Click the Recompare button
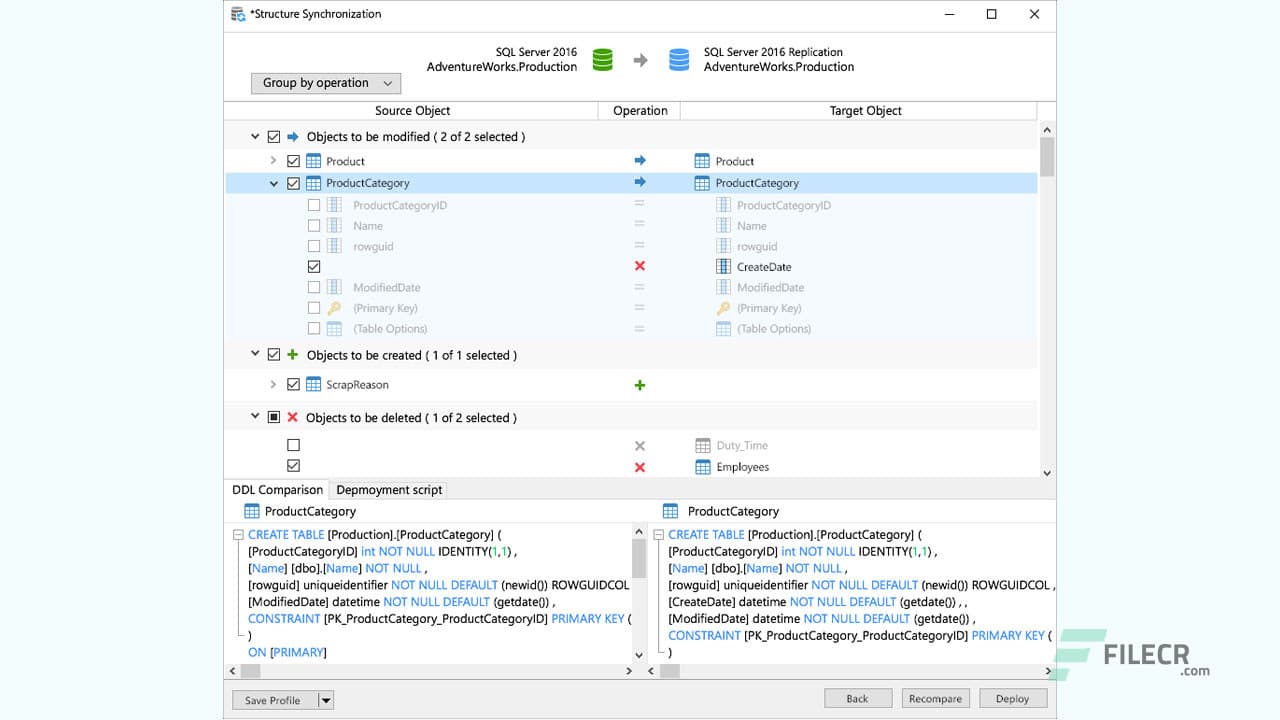Screen dimensions: 1280x720 click(x=935, y=698)
